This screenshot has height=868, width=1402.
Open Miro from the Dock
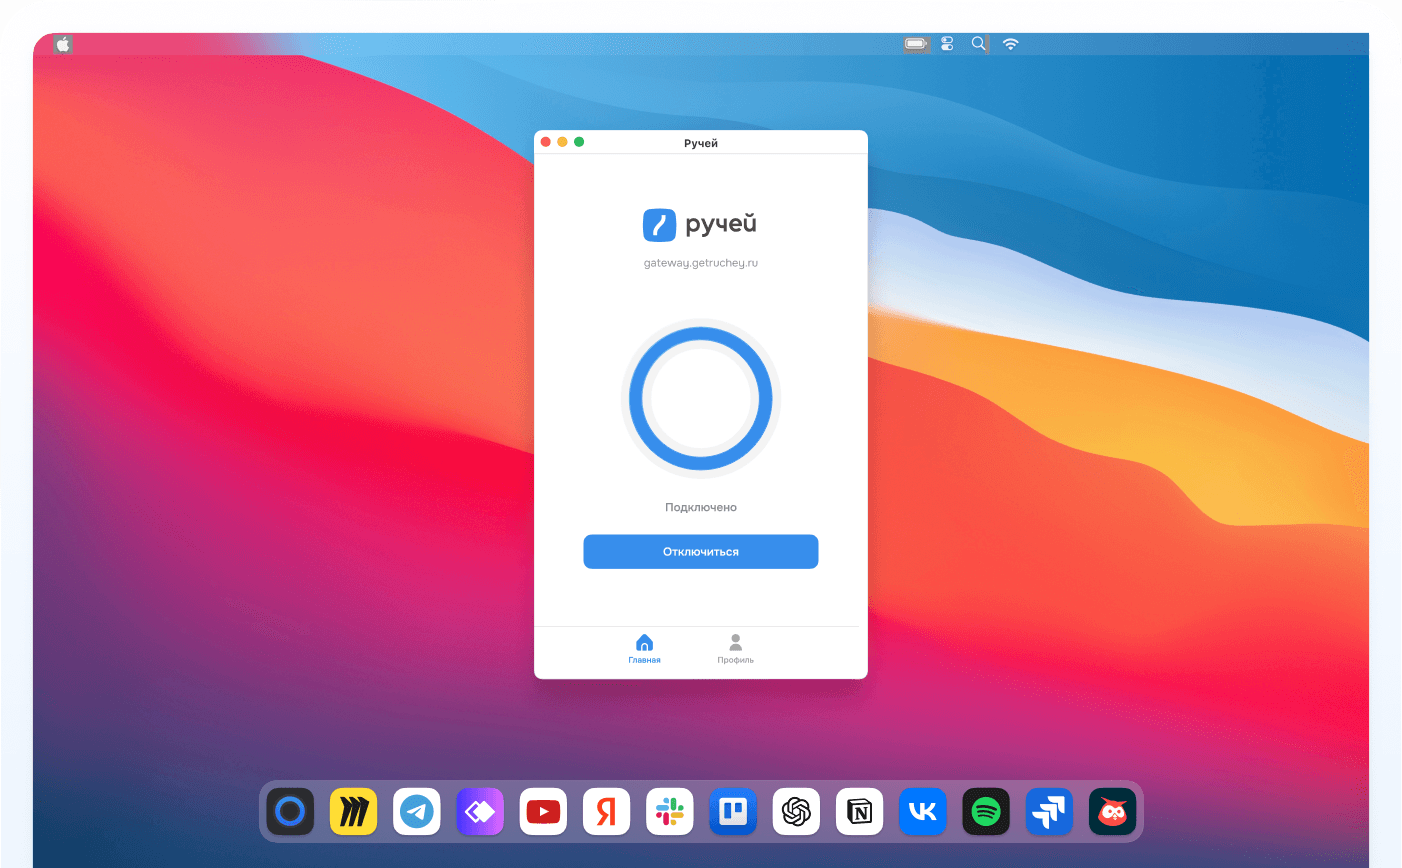click(x=353, y=811)
